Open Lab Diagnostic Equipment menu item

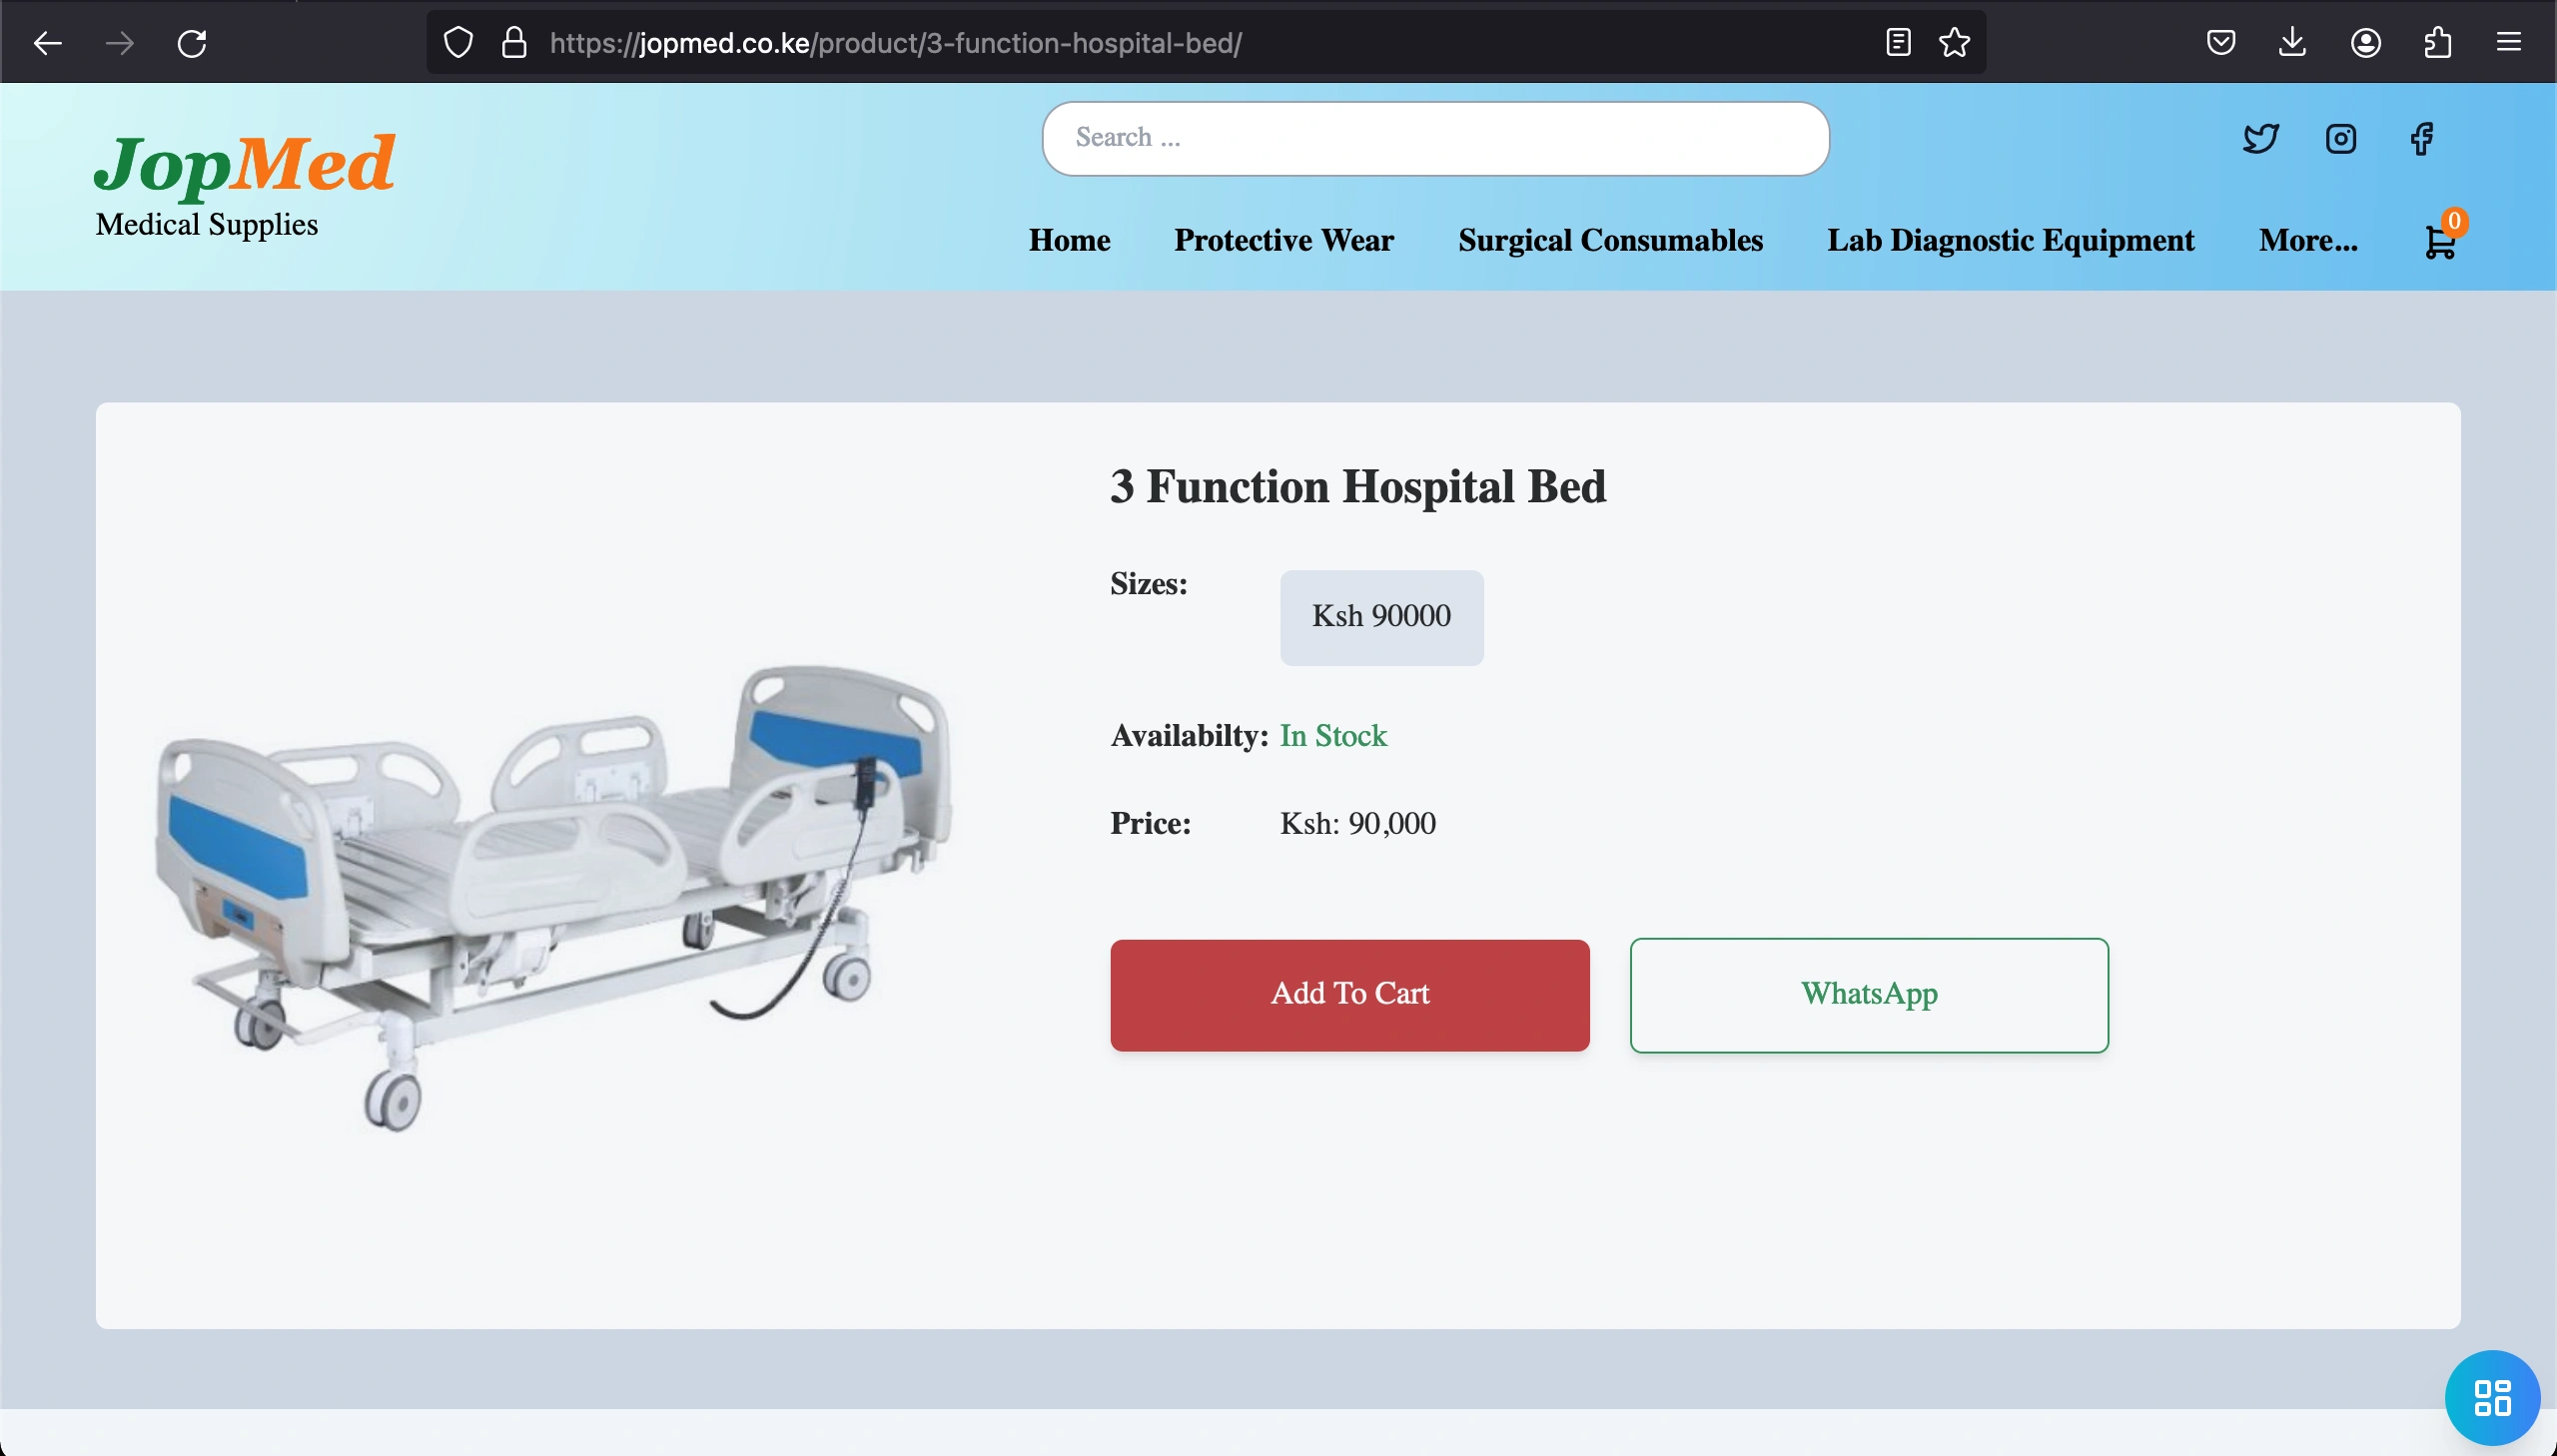pyautogui.click(x=2010, y=240)
